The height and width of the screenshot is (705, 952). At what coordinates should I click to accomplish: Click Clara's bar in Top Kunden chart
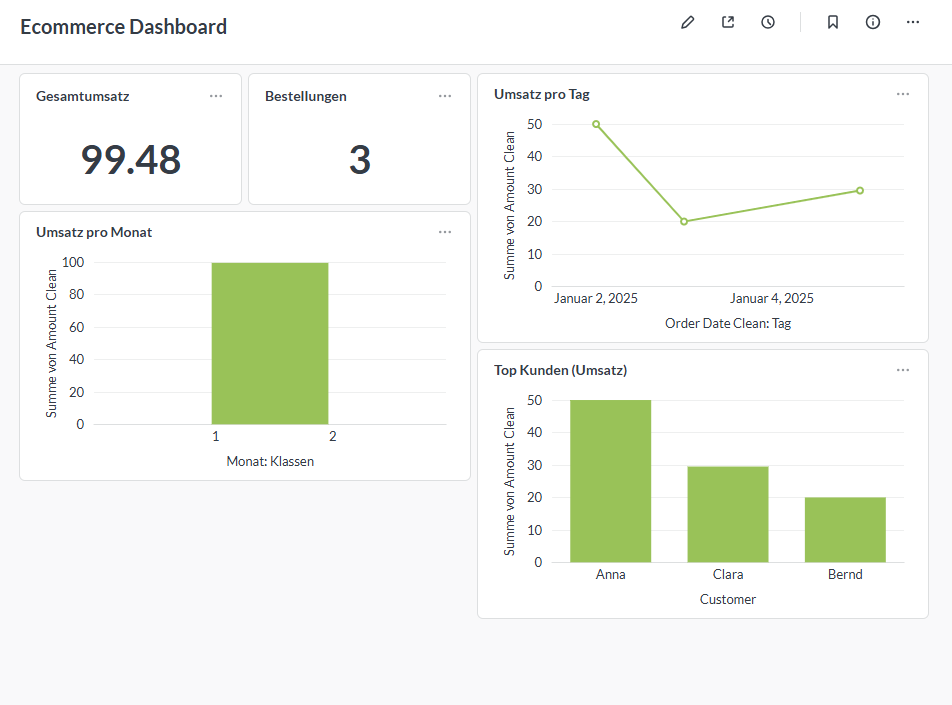click(x=727, y=514)
